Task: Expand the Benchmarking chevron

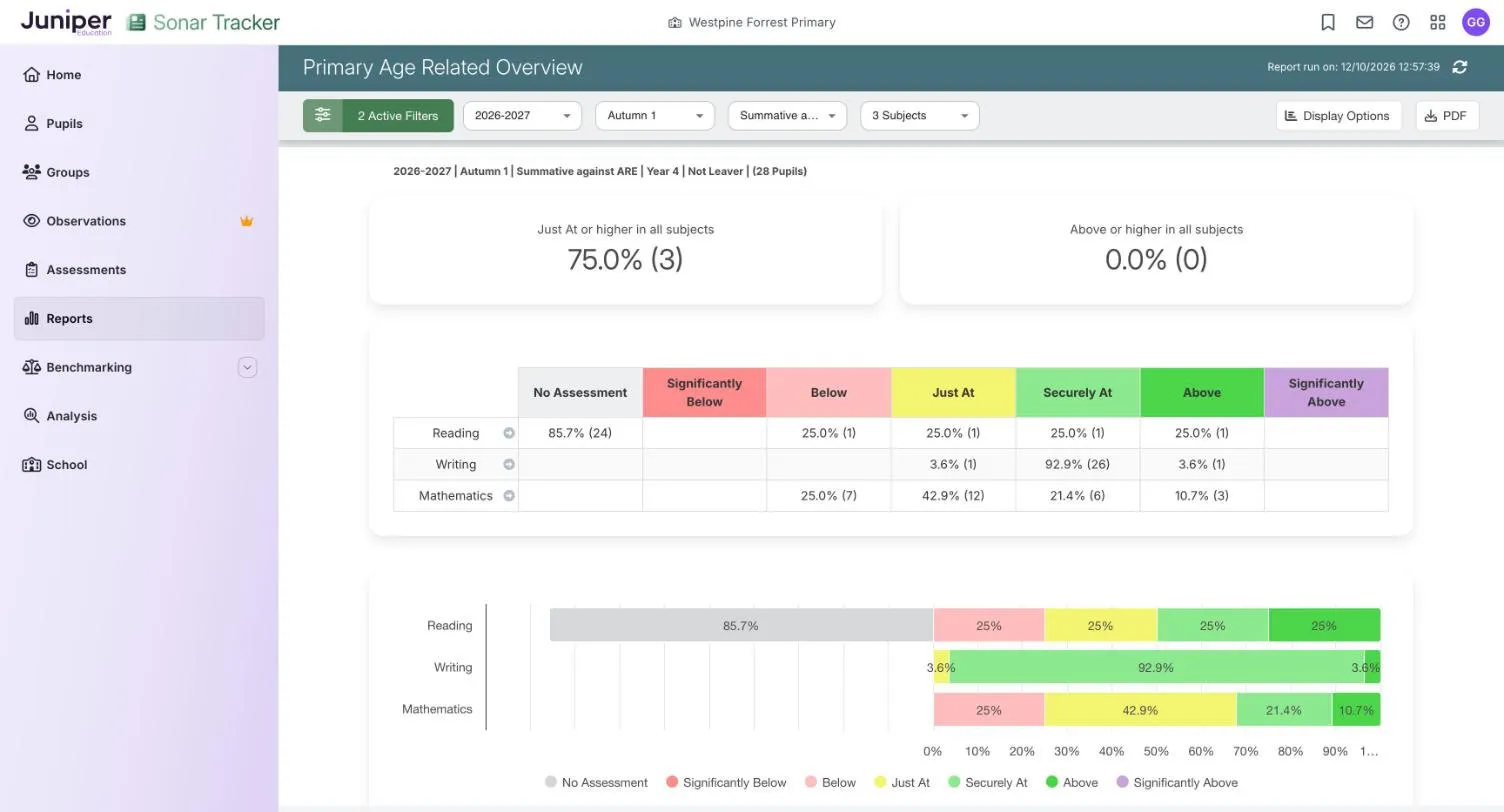Action: pyautogui.click(x=247, y=367)
